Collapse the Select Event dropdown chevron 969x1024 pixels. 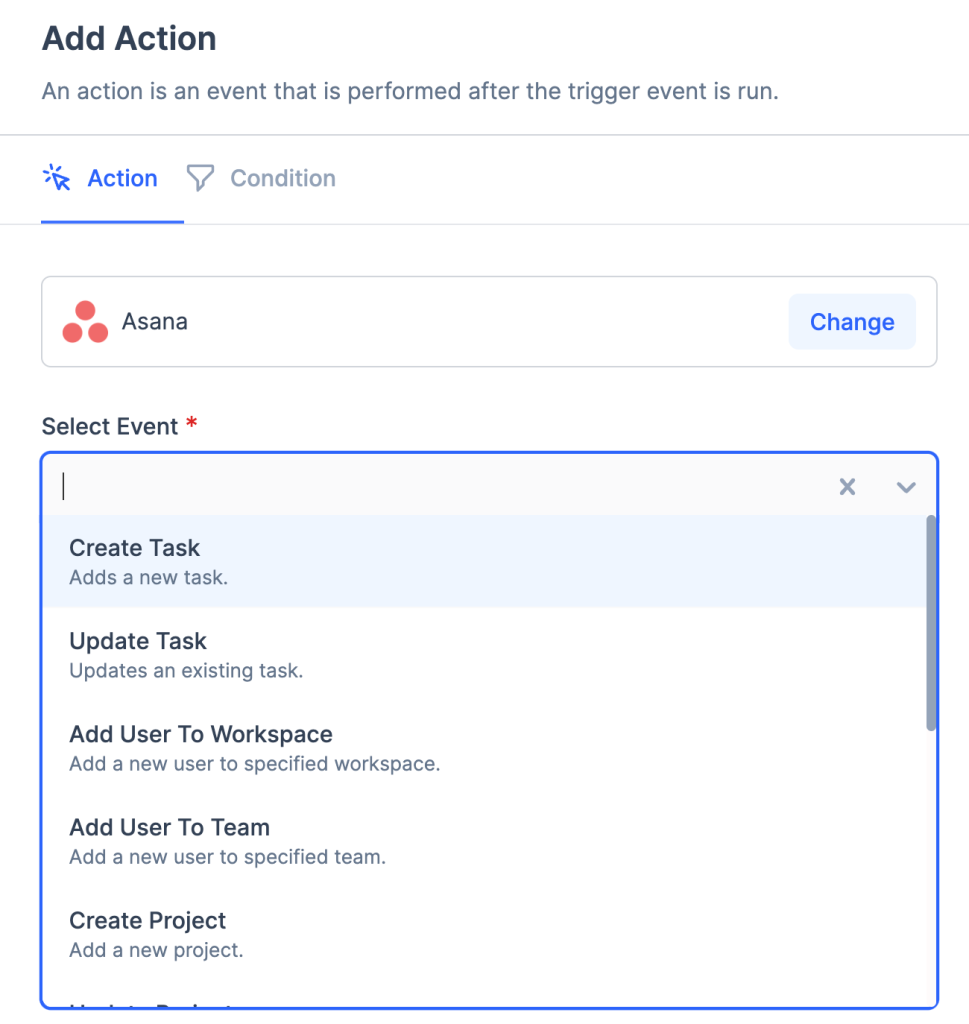click(906, 487)
